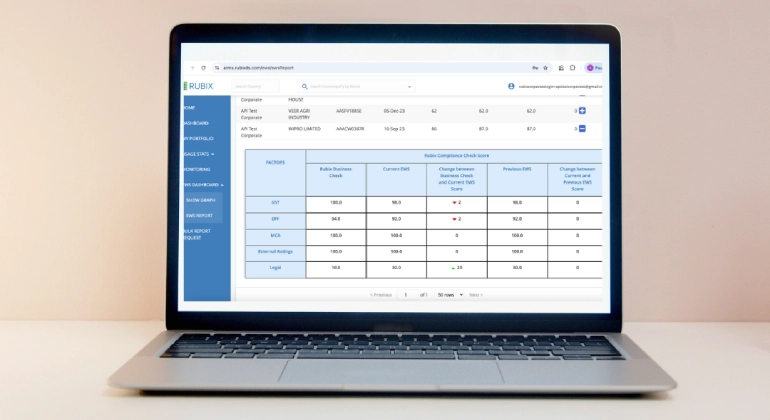Click the user account icon beside the email
Screen dimensions: 770x420
(x=511, y=87)
